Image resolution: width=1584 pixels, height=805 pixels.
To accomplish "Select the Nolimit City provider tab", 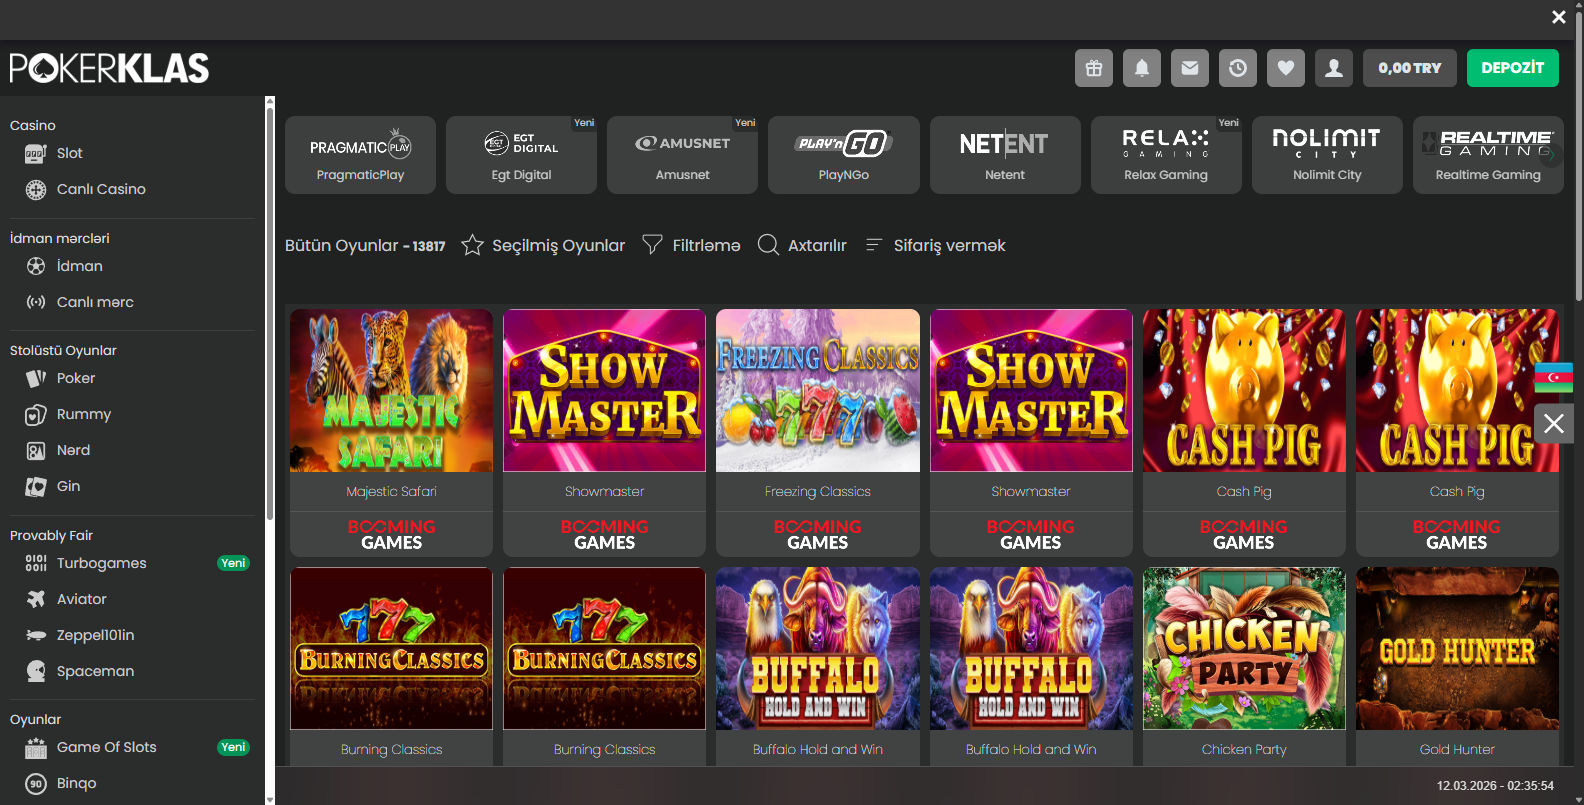I will pos(1327,155).
